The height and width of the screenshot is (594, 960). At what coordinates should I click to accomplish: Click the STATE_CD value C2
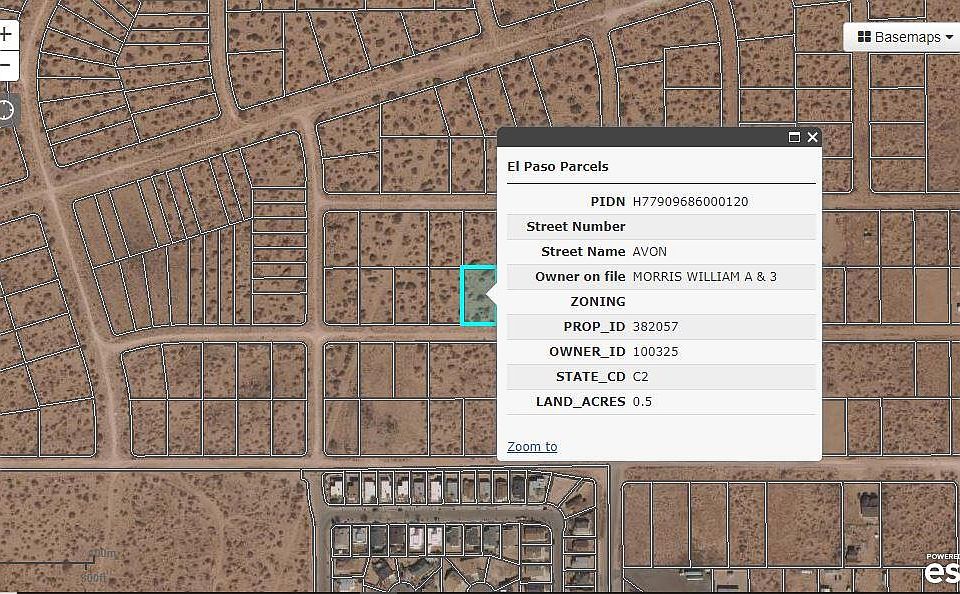pos(640,377)
